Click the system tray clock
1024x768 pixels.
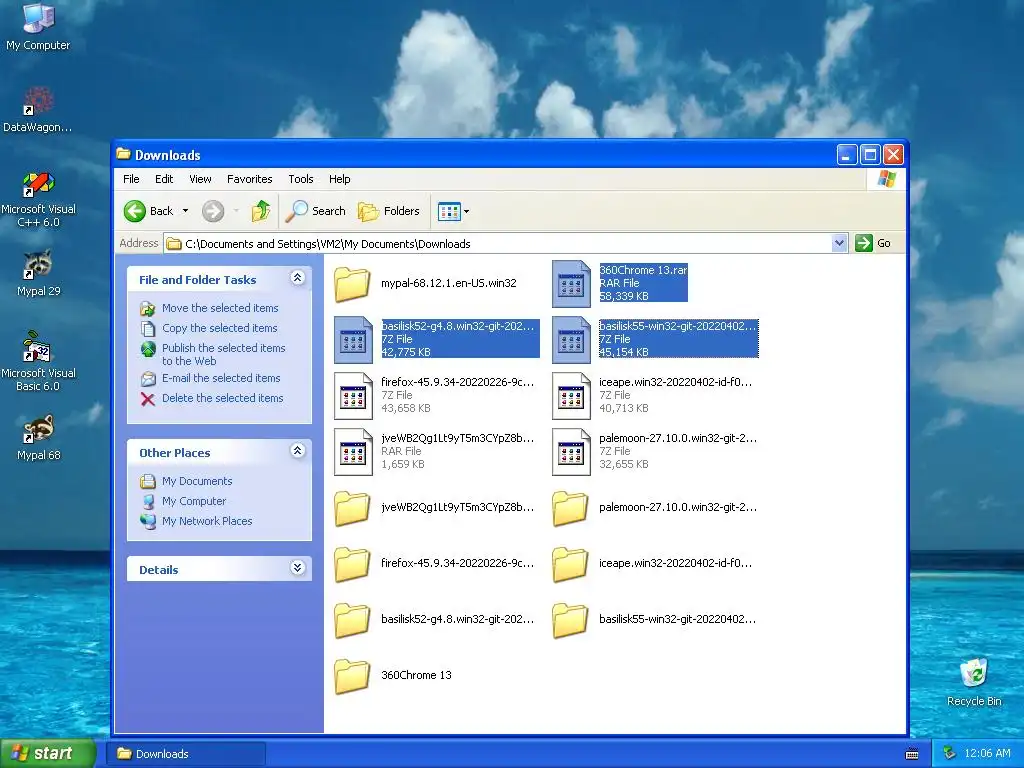click(x=987, y=754)
